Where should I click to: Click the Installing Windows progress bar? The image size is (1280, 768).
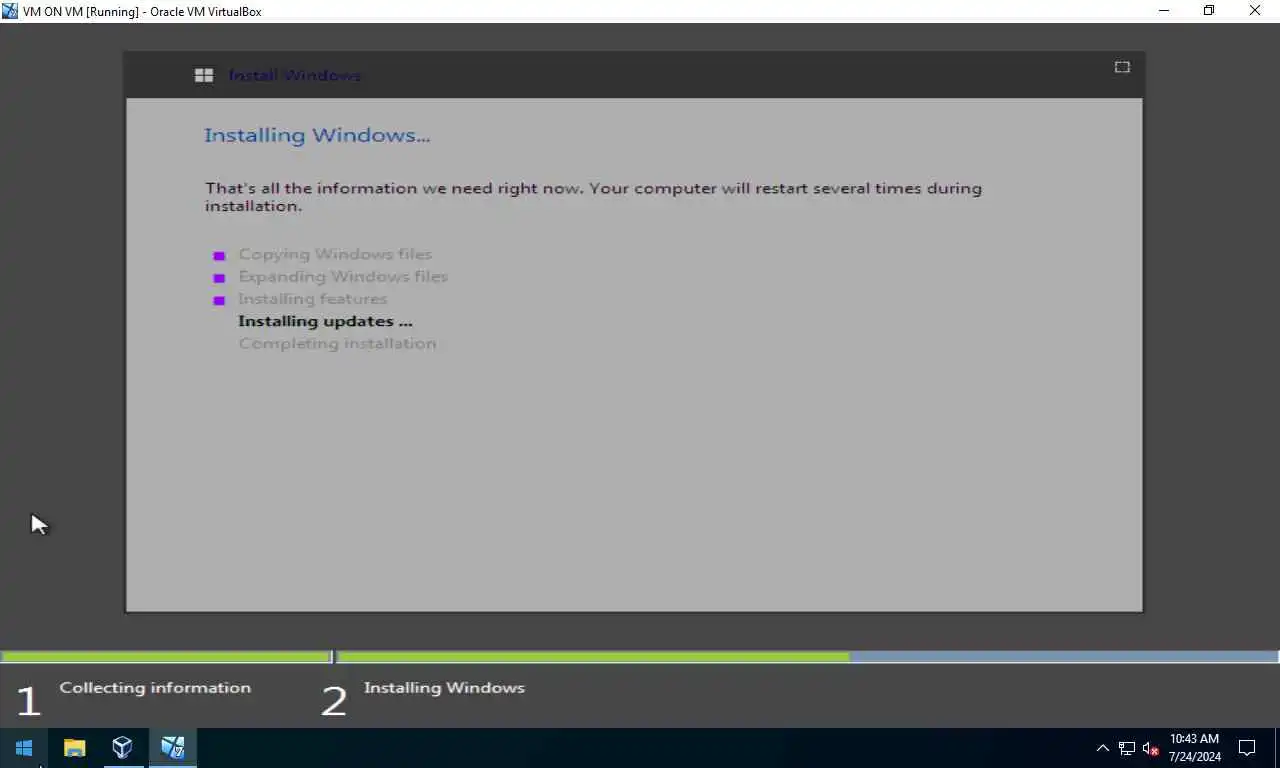pos(808,657)
